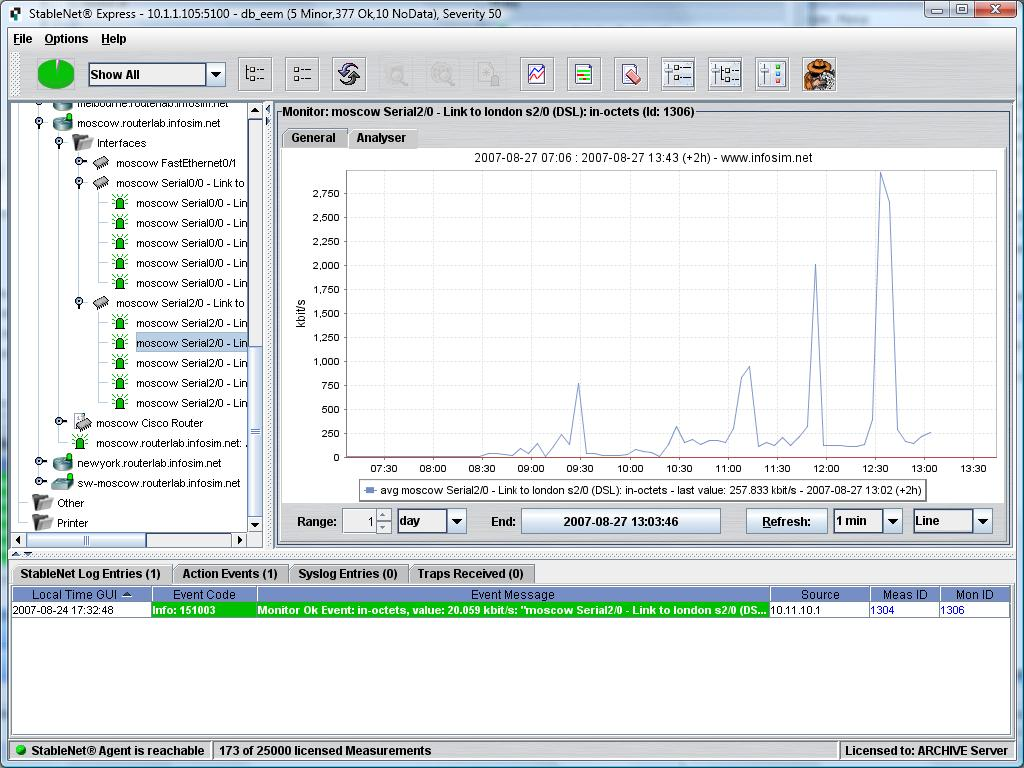Click green alarm icon of highlighted Serial2/0 monitor
Screen dimensions: 1024x768
click(x=120, y=342)
